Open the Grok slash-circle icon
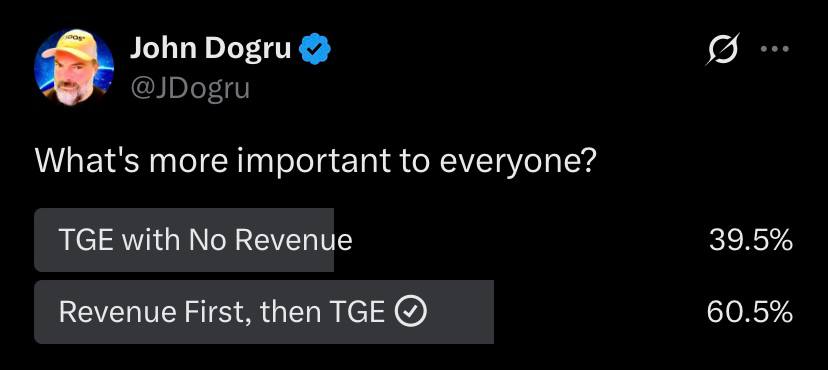 point(723,49)
